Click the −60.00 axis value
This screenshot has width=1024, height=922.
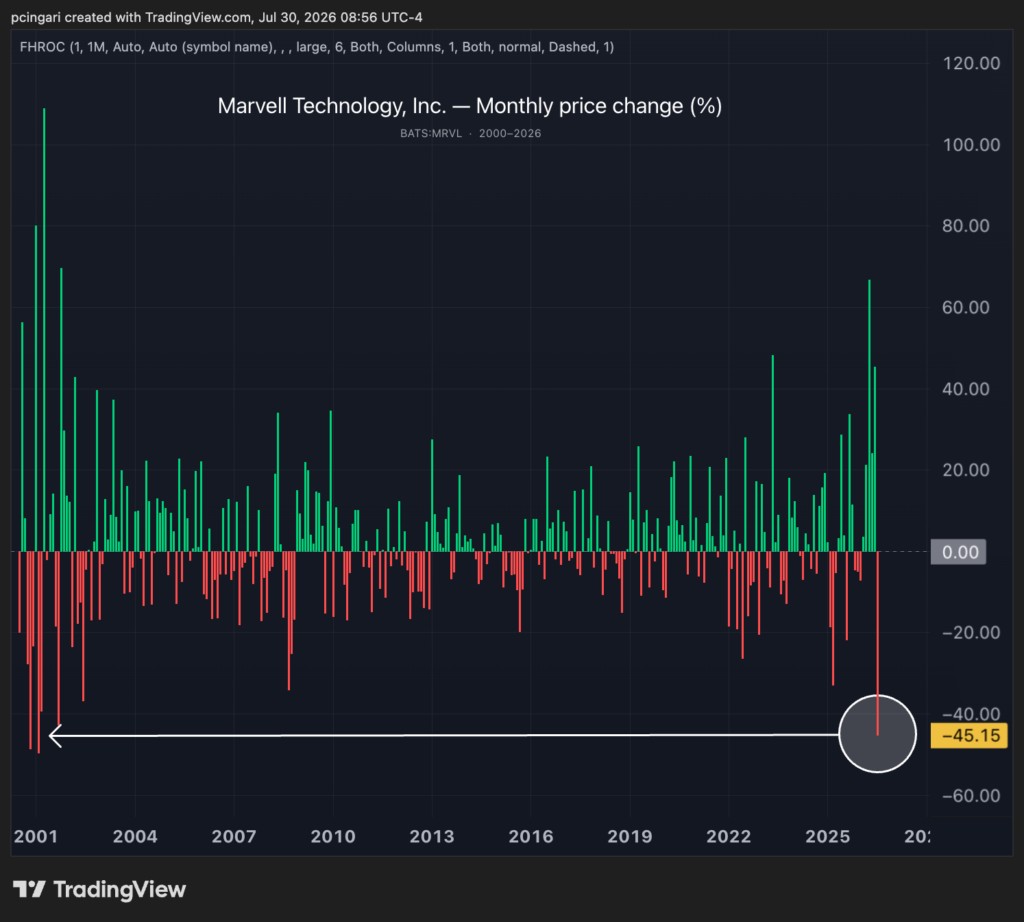971,796
